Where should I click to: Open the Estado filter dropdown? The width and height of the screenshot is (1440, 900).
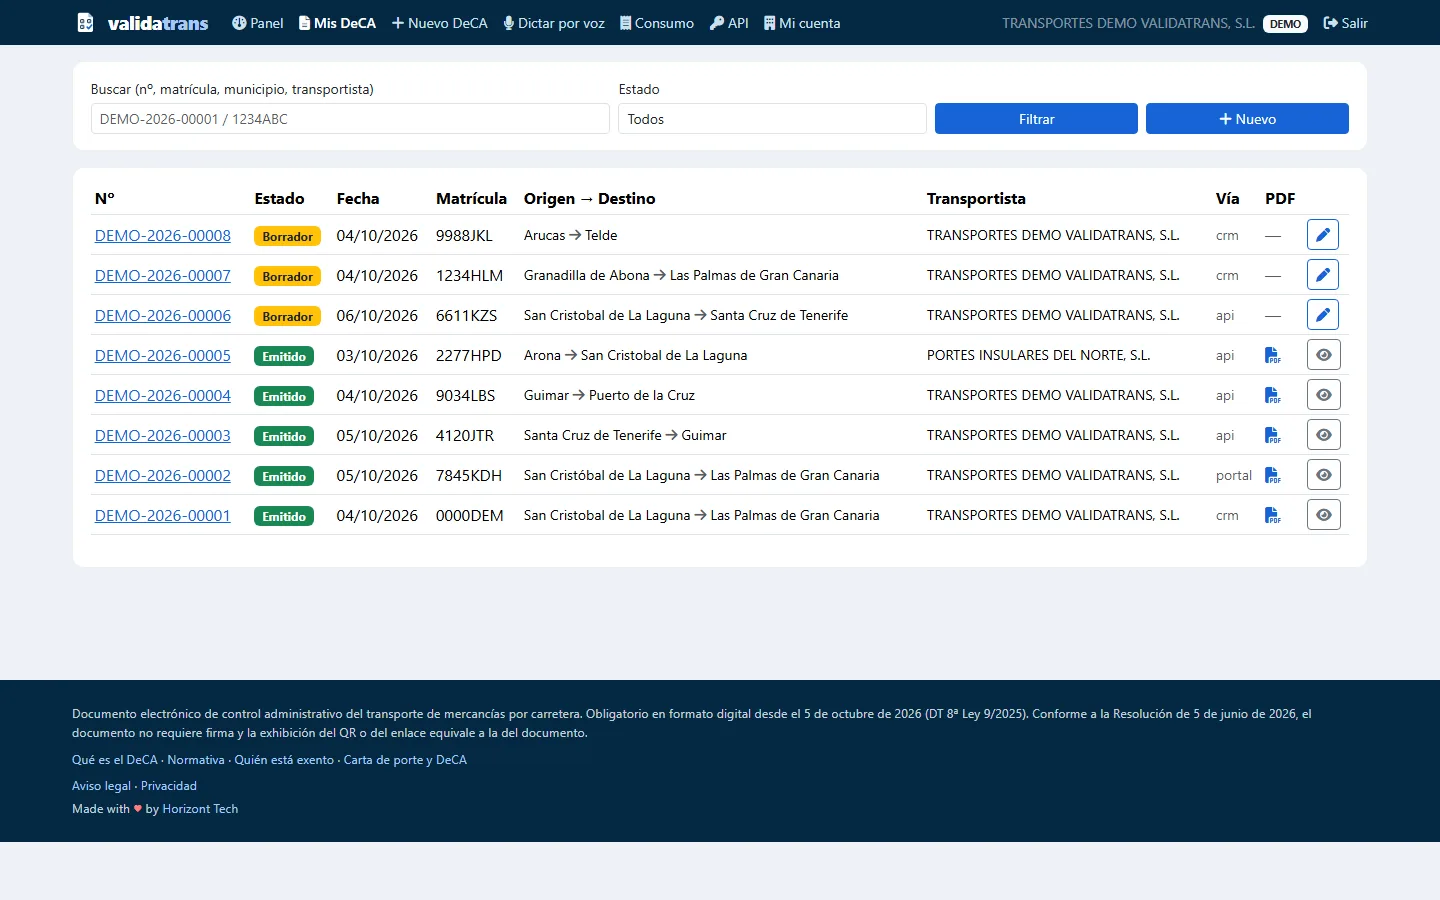point(772,119)
